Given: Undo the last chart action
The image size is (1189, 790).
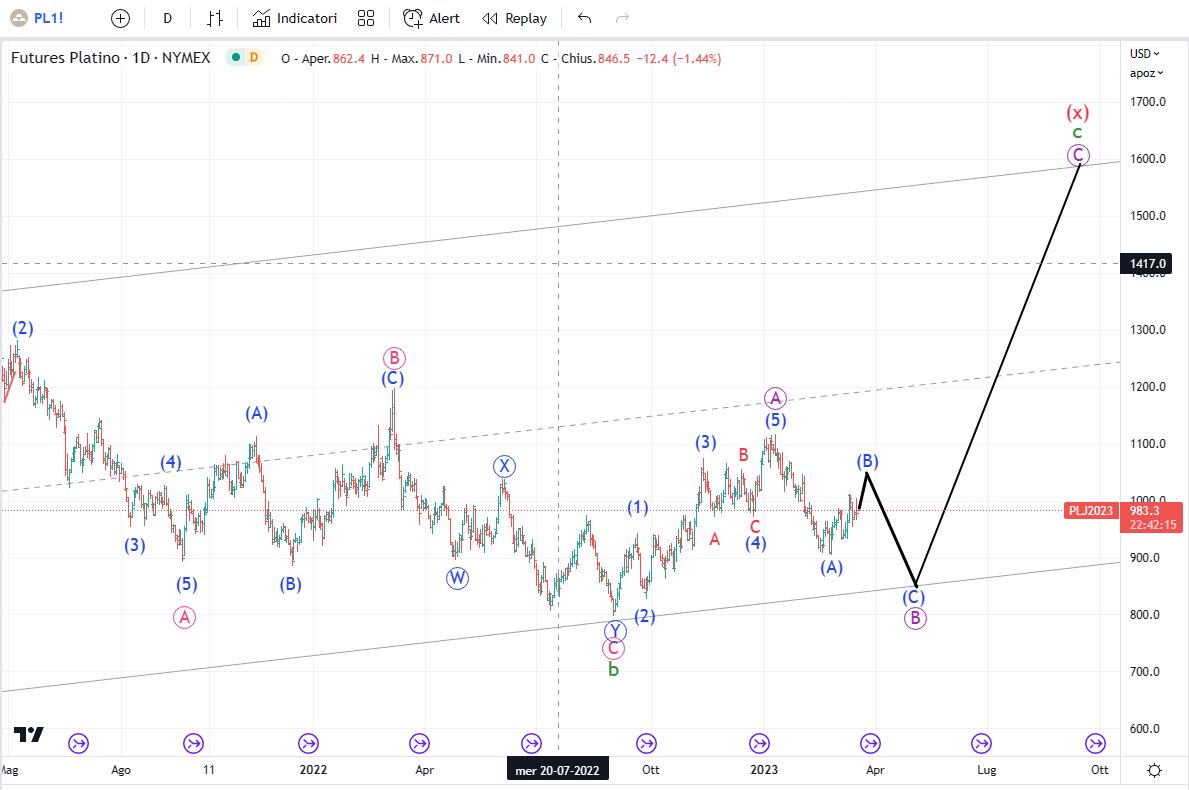Looking at the screenshot, I should [584, 18].
